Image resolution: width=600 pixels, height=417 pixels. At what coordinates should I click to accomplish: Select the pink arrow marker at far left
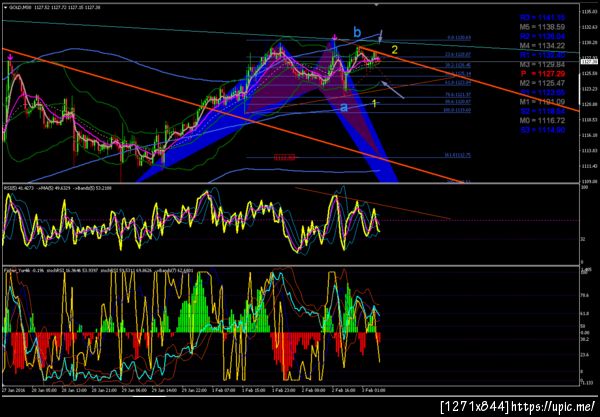tap(10, 57)
